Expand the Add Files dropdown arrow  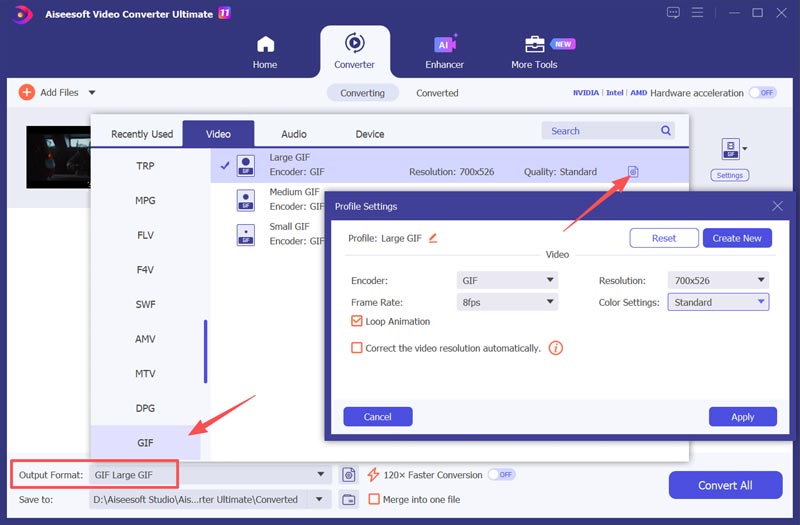point(92,93)
